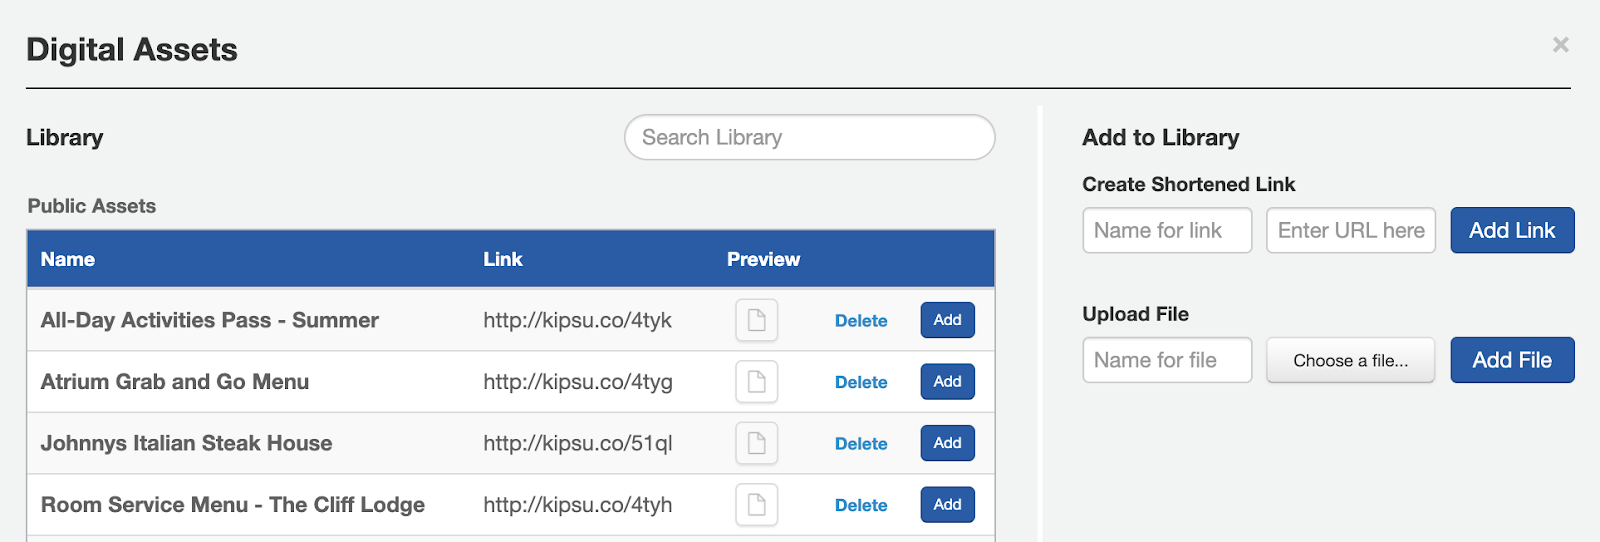Delete All-Day Activities Pass - Summer asset
This screenshot has height=542, width=1600.
click(861, 321)
